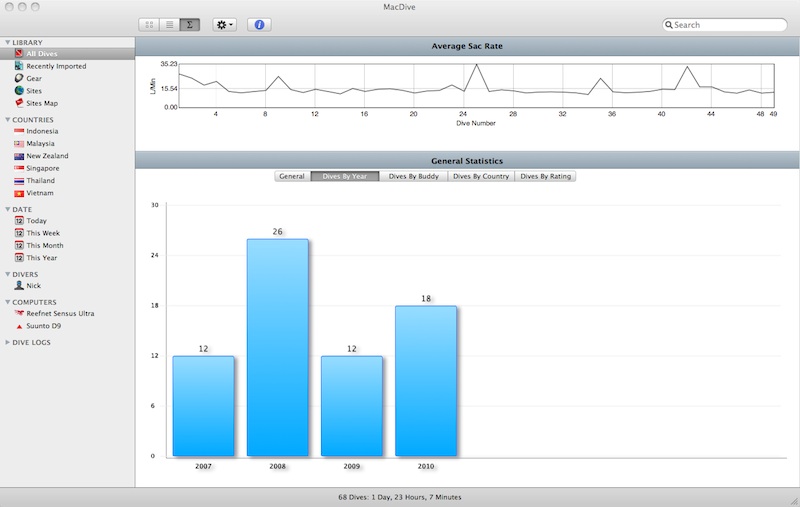
Task: Open Recently Imported dives
Action: [x=55, y=66]
